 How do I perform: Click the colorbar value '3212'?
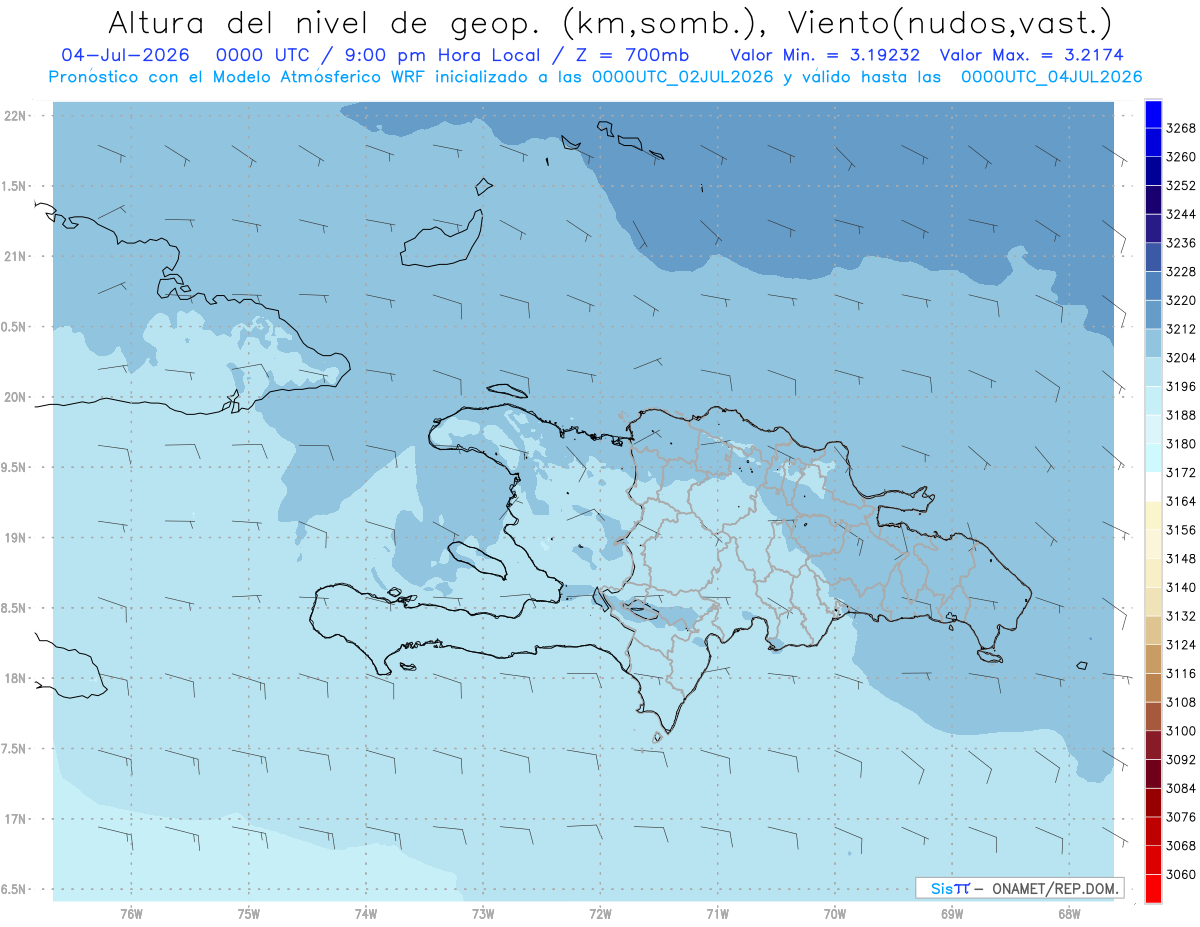pyautogui.click(x=1181, y=329)
